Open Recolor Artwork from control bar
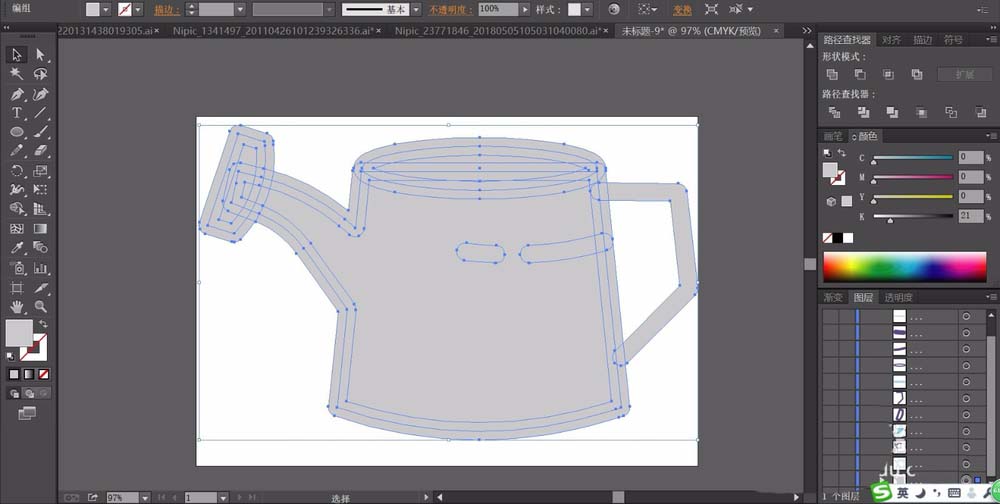Viewport: 1000px width, 504px height. point(614,10)
